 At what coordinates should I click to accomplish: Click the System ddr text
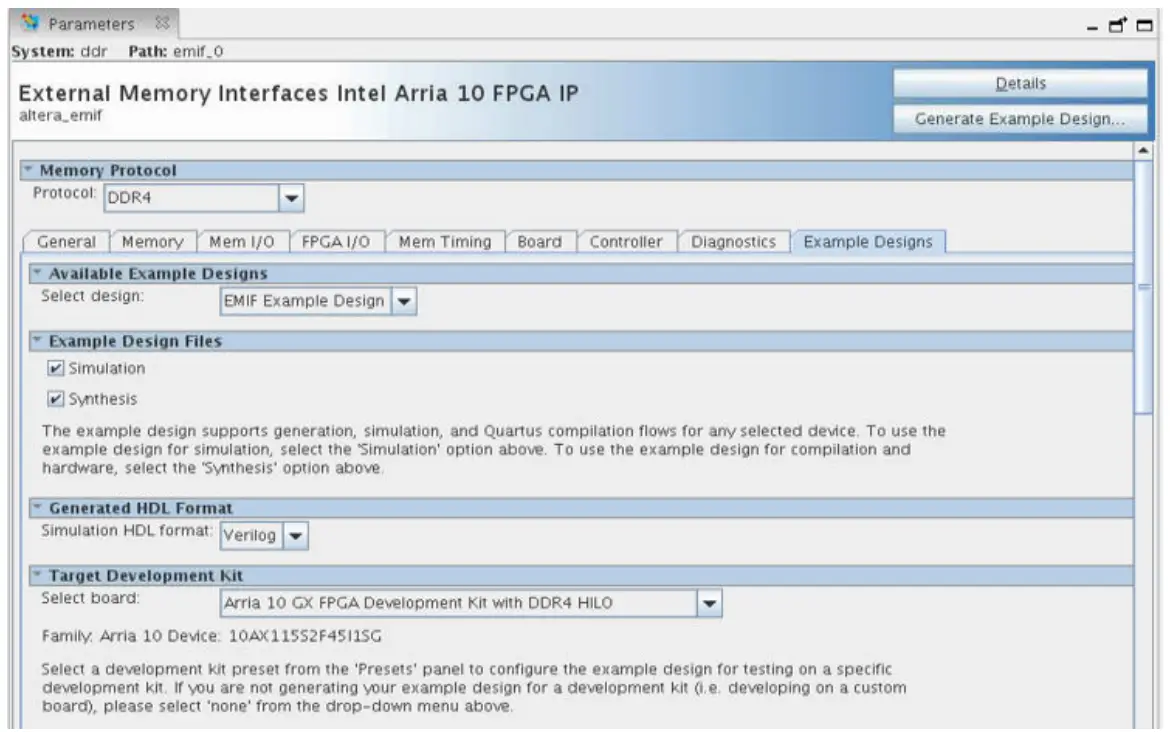tap(60, 51)
